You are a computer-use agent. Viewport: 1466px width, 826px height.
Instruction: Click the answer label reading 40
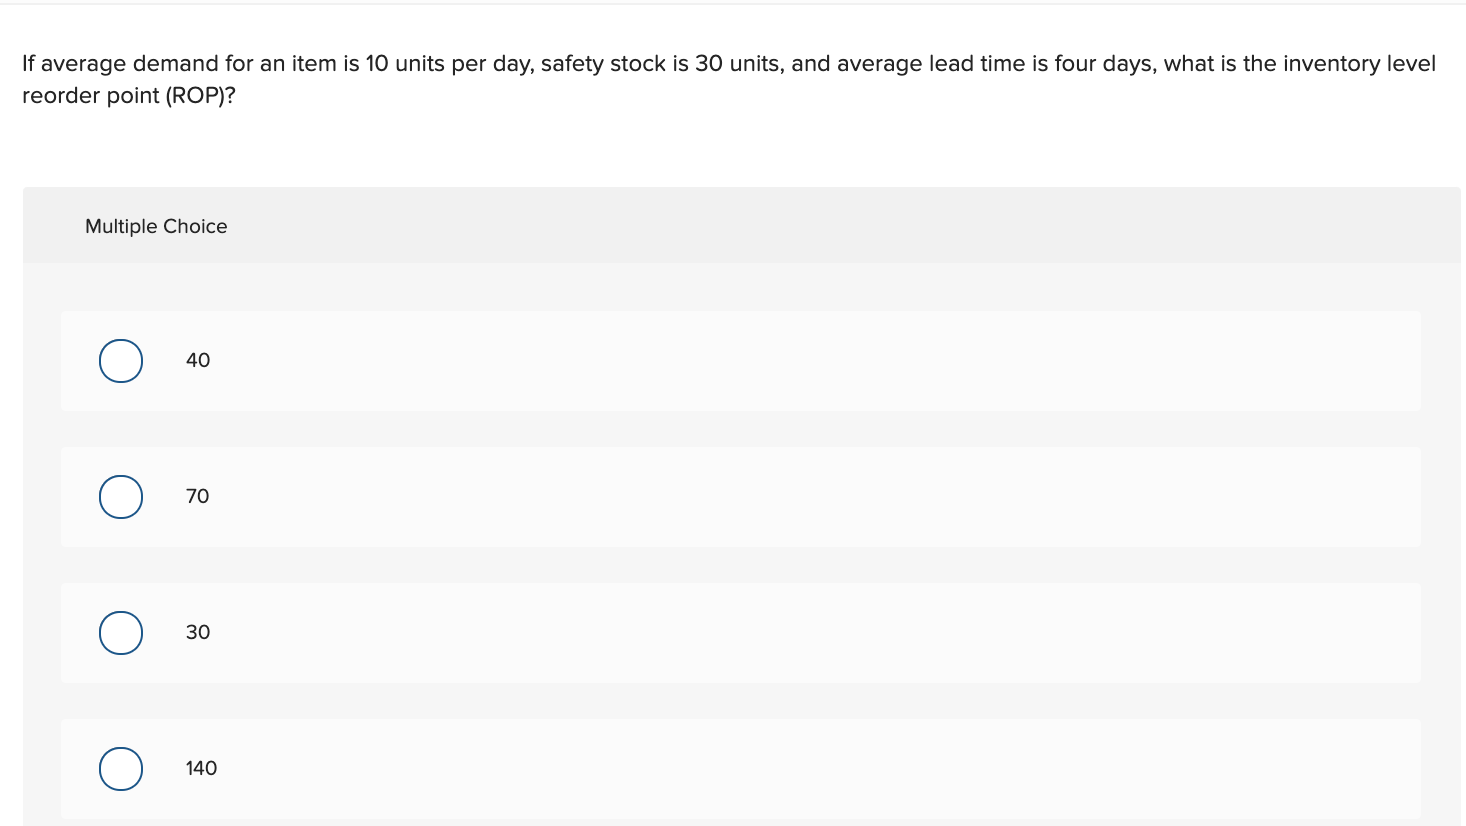click(x=197, y=360)
